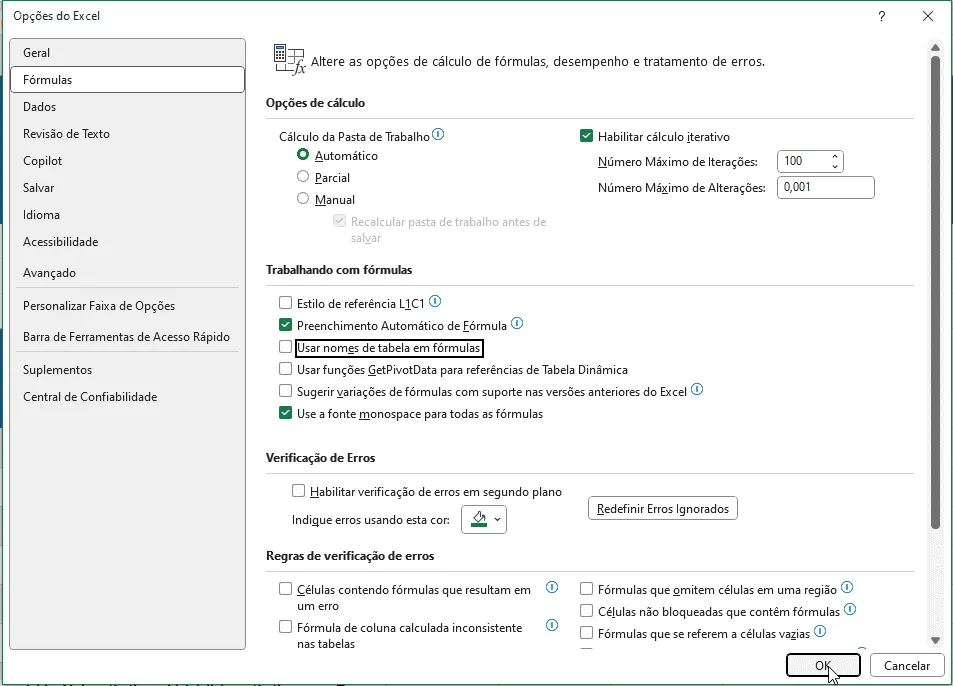The width and height of the screenshot is (953, 686).
Task: Click info icon next to Estilo de referência L1C1
Action: [435, 301]
